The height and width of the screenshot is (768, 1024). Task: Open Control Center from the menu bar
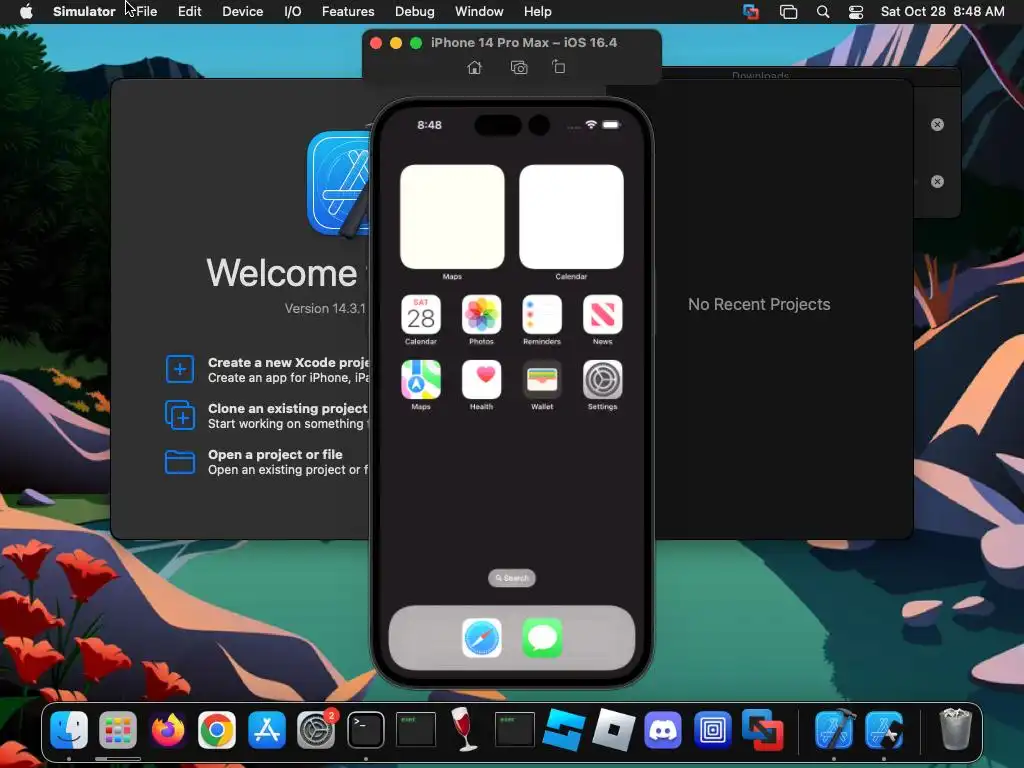click(856, 12)
